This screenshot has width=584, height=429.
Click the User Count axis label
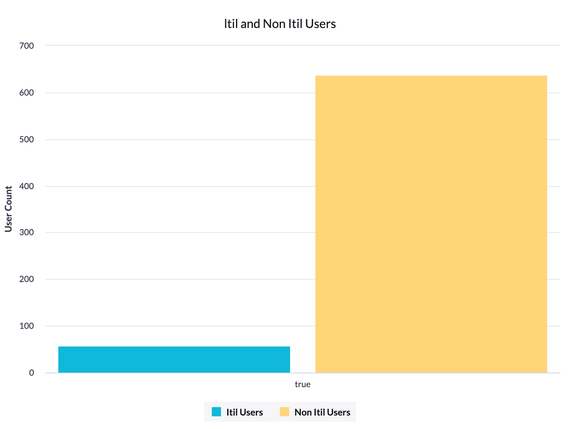(8, 209)
